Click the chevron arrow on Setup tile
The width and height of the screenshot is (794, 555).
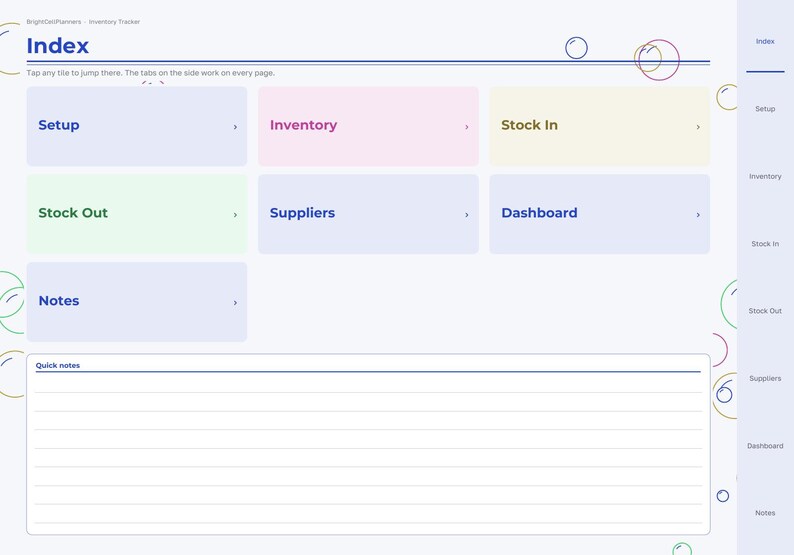point(235,127)
